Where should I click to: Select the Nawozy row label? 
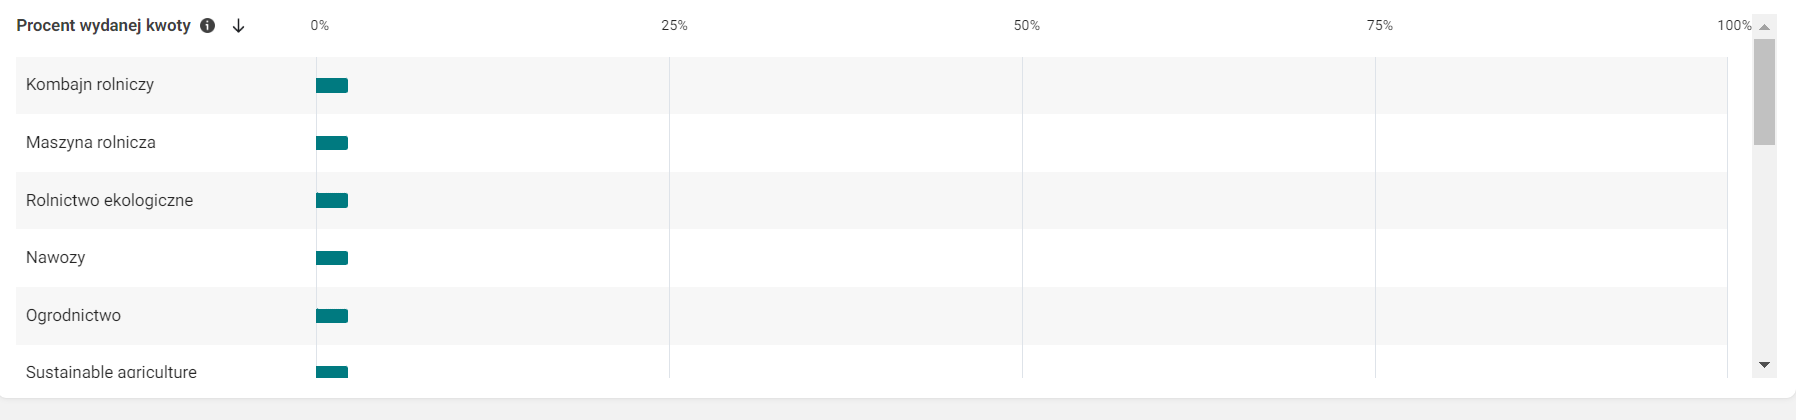(56, 258)
